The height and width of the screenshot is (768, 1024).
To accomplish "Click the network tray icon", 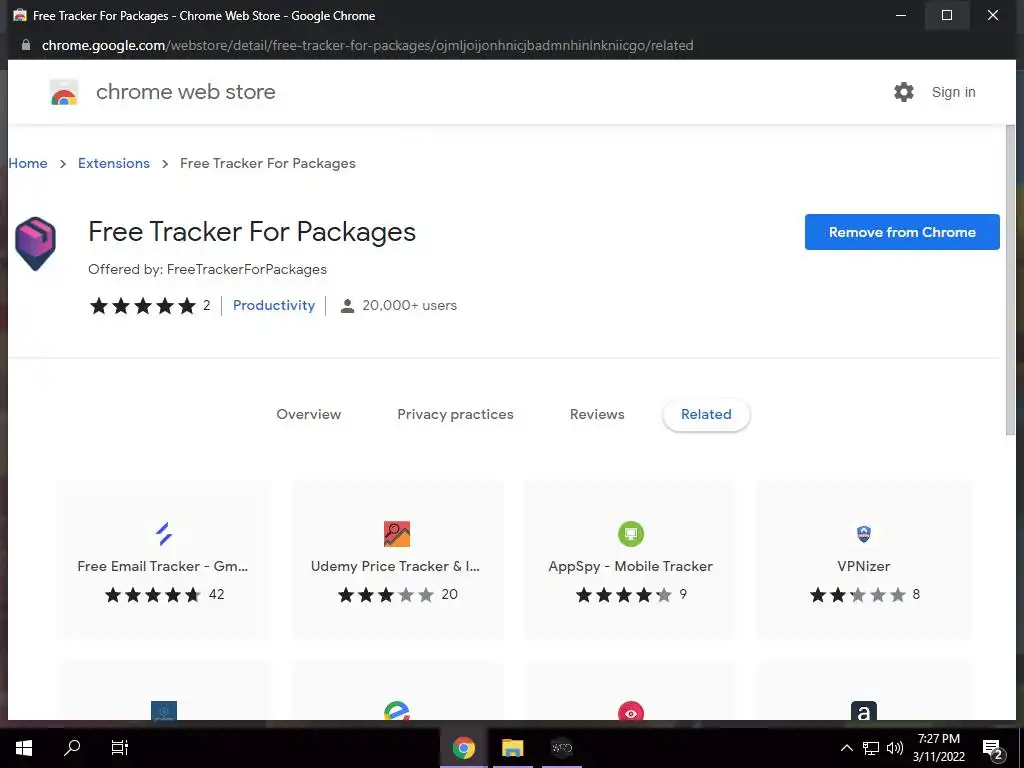I will 871,748.
